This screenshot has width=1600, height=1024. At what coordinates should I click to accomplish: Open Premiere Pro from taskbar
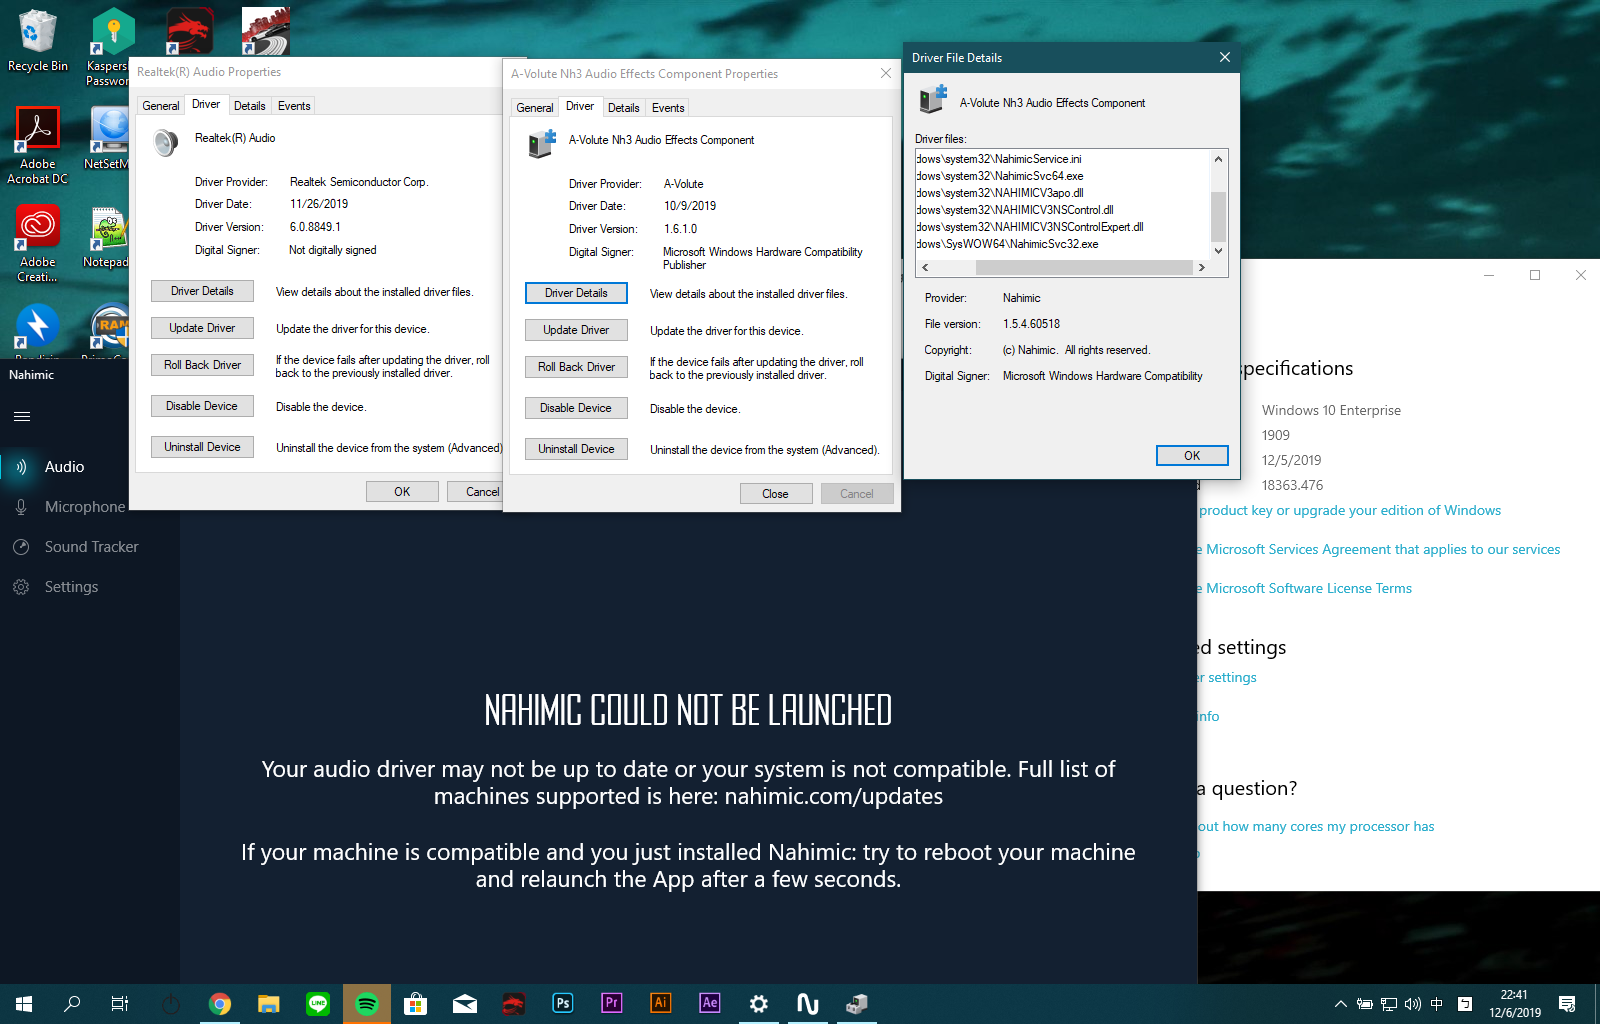611,1003
